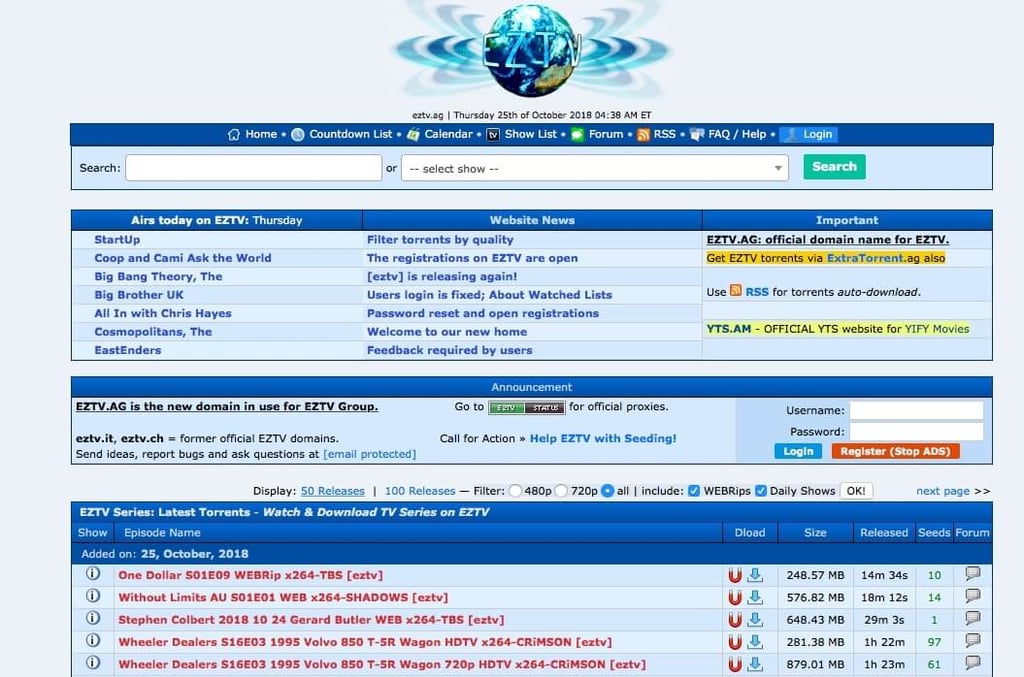Open StartUp show in Airs today list
1024x677 pixels.
(x=117, y=240)
